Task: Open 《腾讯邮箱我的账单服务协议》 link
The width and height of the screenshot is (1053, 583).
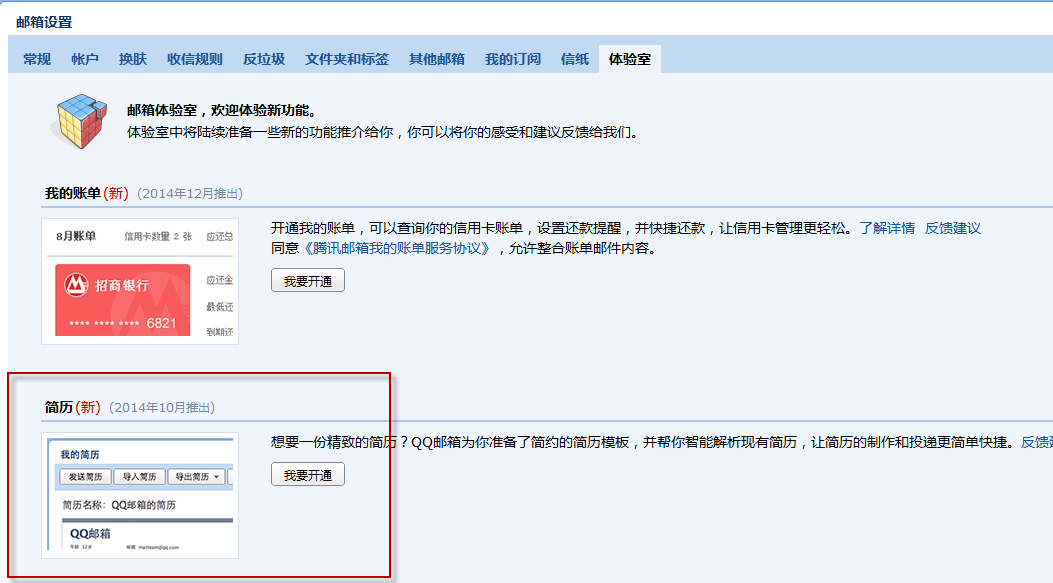Action: click(x=397, y=249)
